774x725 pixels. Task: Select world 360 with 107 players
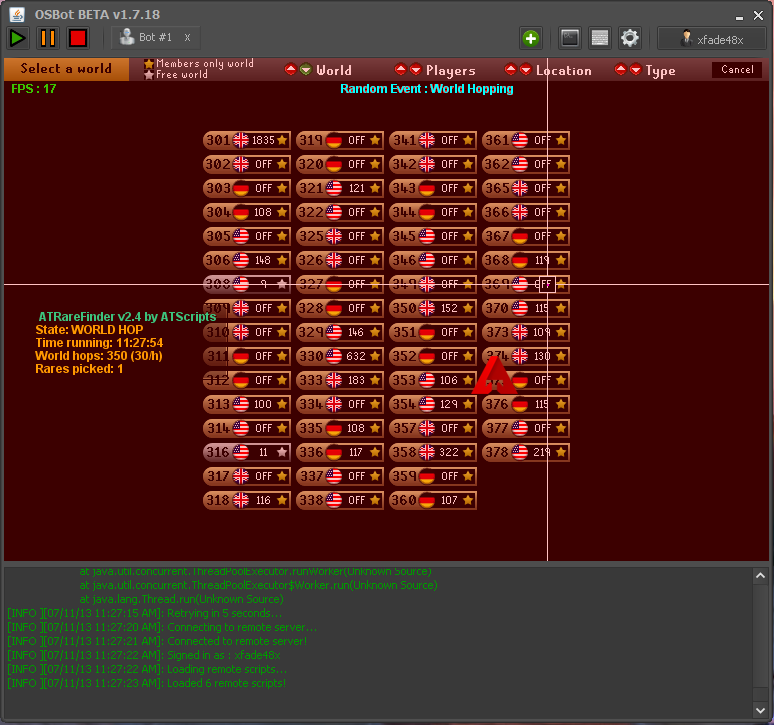pyautogui.click(x=433, y=500)
